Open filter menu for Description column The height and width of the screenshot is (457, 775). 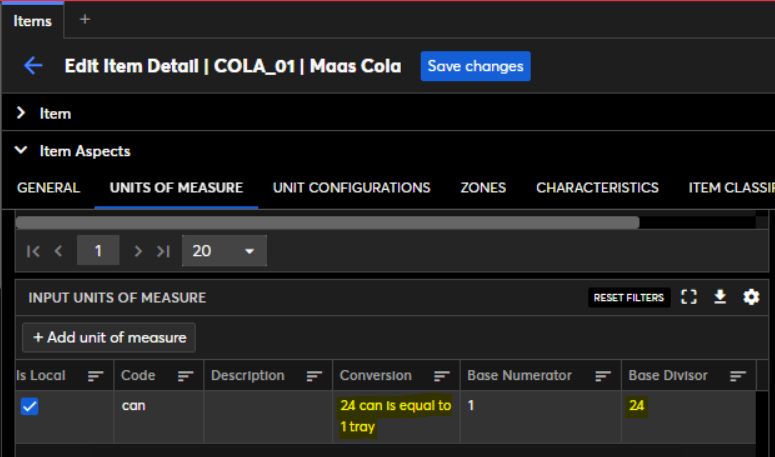pyautogui.click(x=314, y=376)
